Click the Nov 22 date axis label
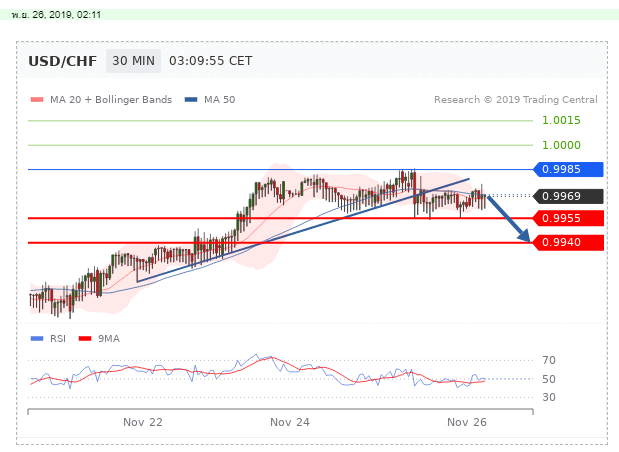 tap(143, 422)
